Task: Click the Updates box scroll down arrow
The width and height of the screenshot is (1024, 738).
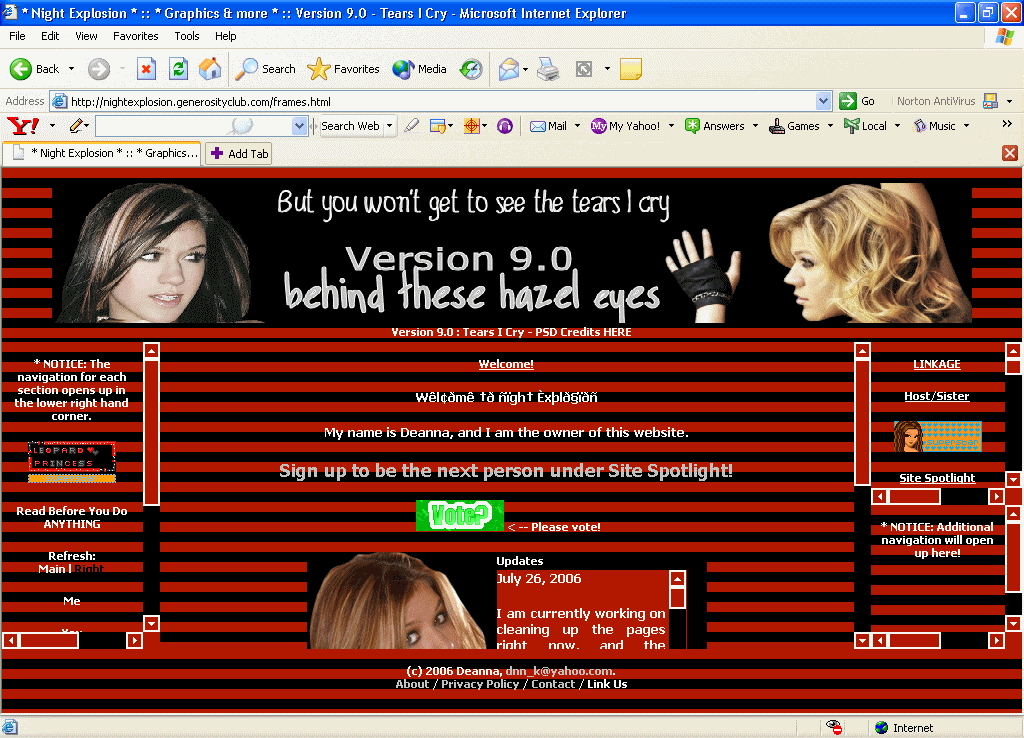Action: [677, 640]
